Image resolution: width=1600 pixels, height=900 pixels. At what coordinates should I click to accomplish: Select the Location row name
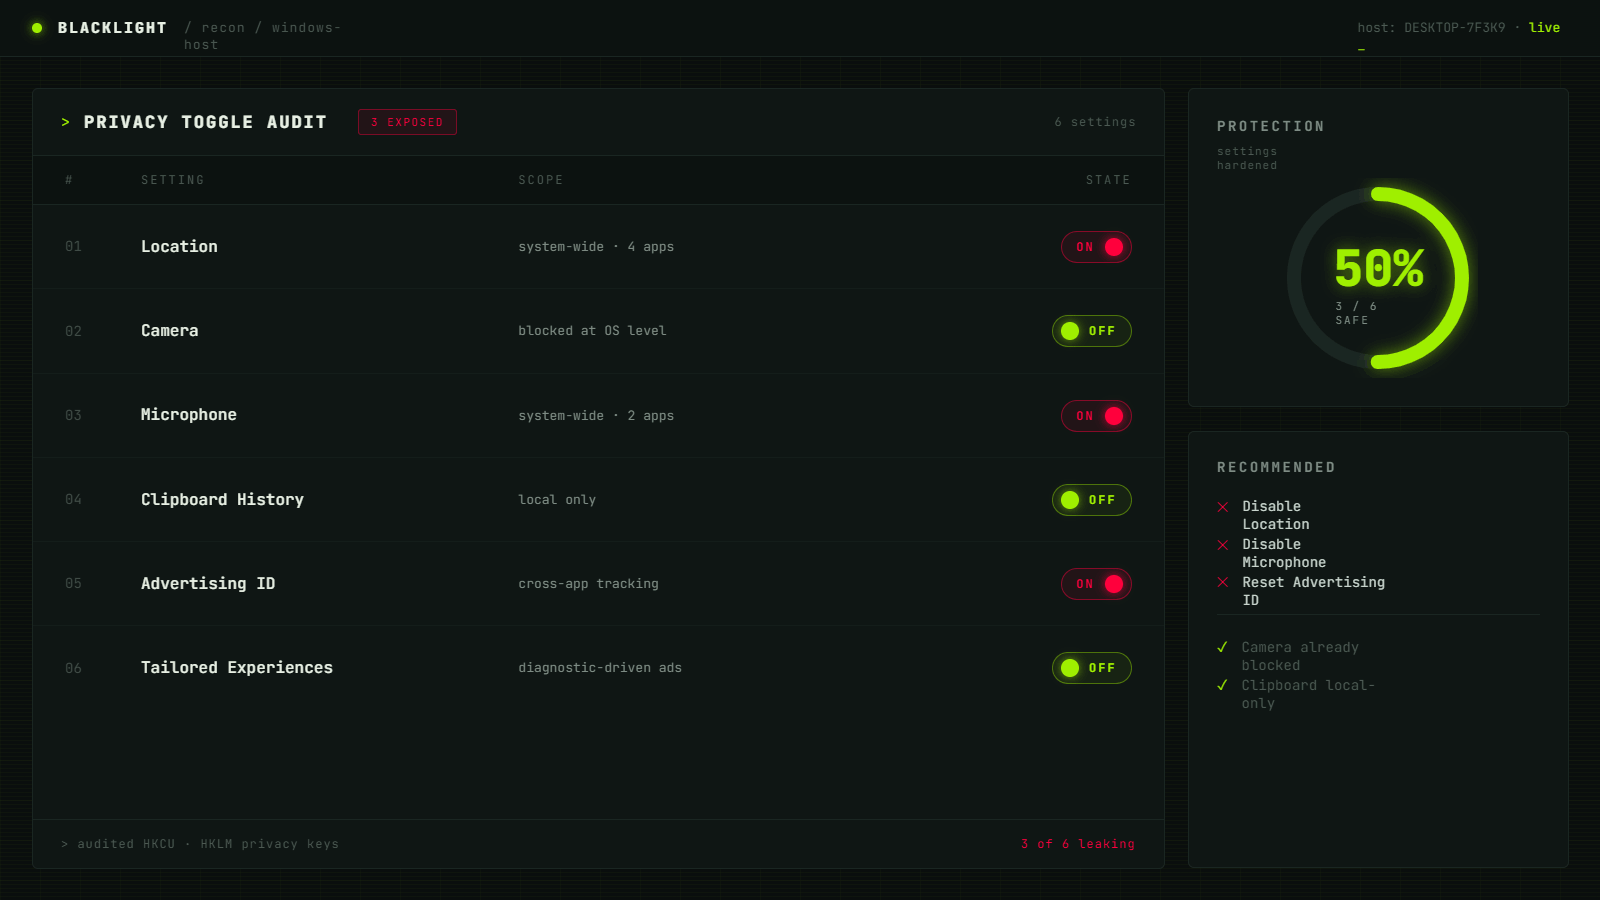pos(179,247)
